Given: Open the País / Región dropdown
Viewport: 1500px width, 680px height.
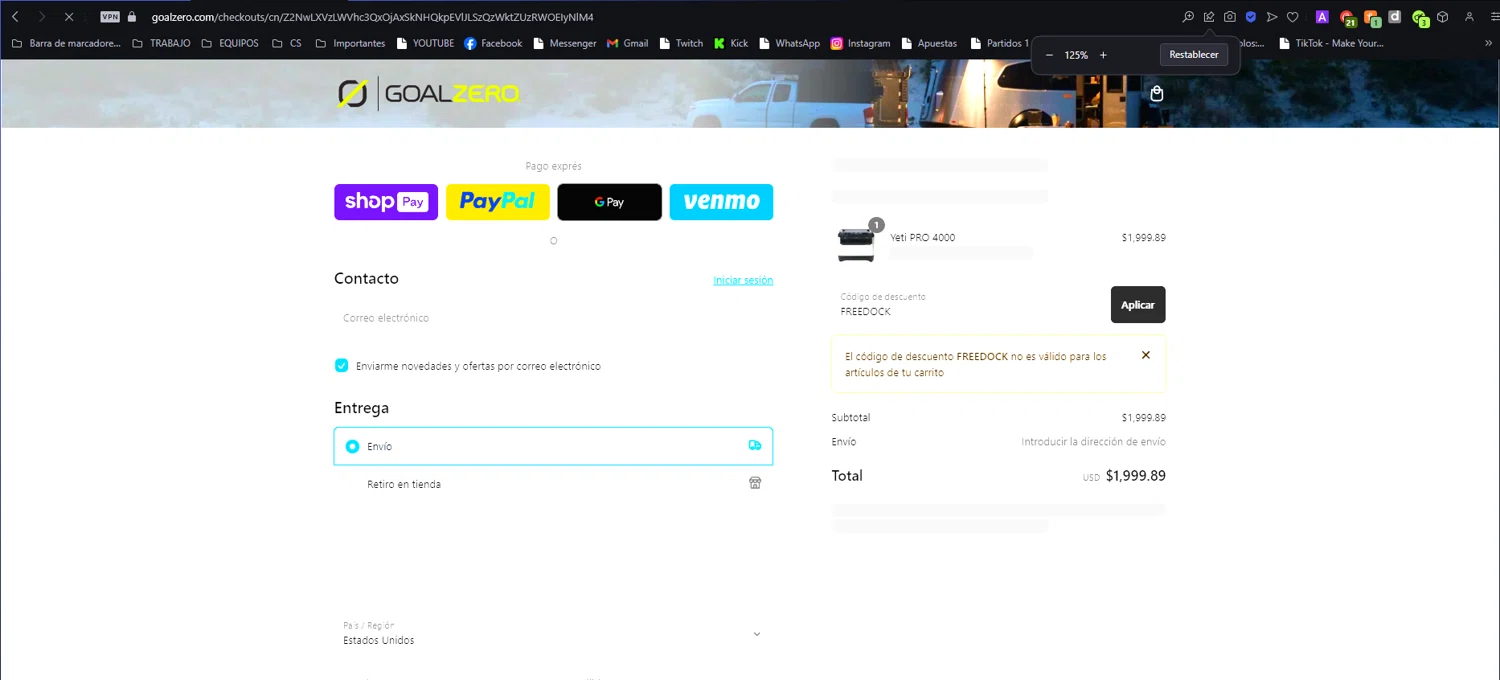Looking at the screenshot, I should (553, 634).
